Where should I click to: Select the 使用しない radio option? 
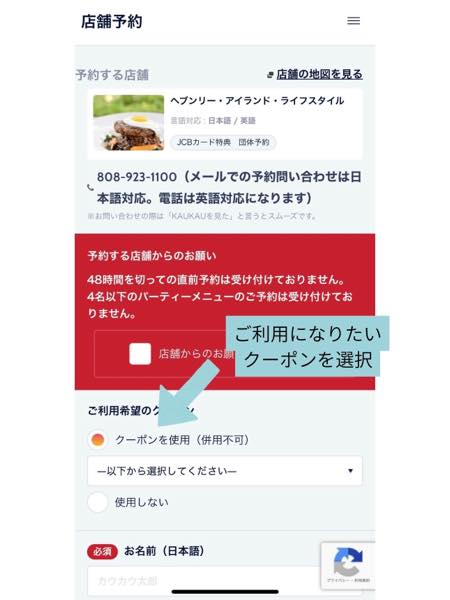[98, 502]
